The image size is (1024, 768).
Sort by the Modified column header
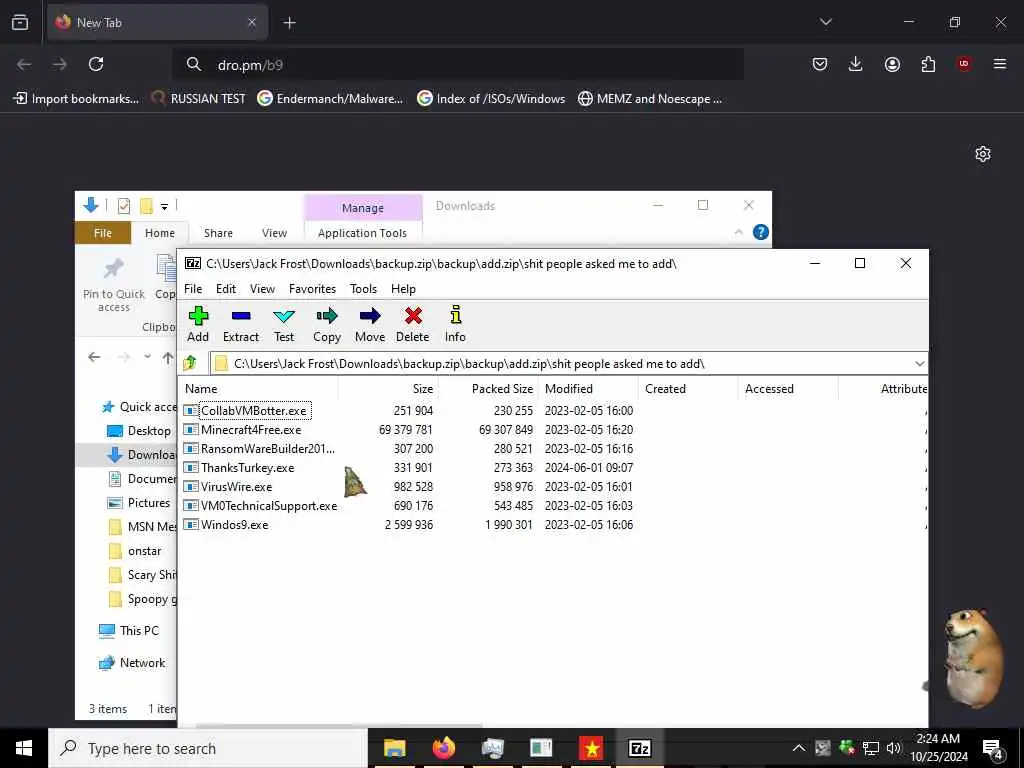coord(588,389)
